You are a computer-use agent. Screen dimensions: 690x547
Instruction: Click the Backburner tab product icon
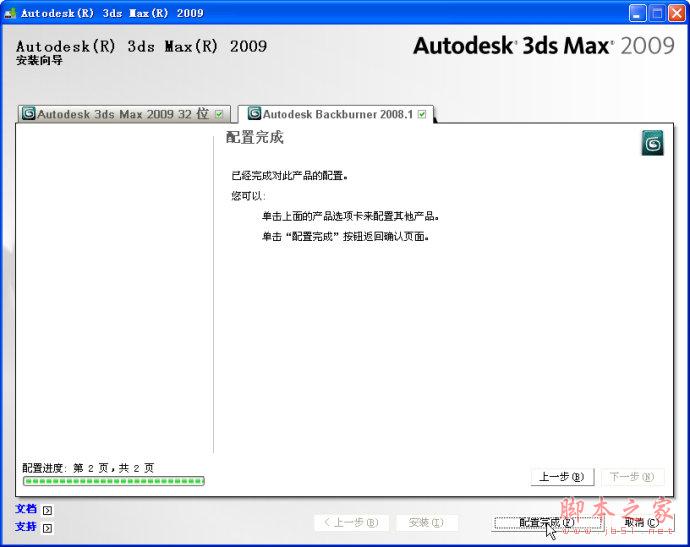[254, 113]
